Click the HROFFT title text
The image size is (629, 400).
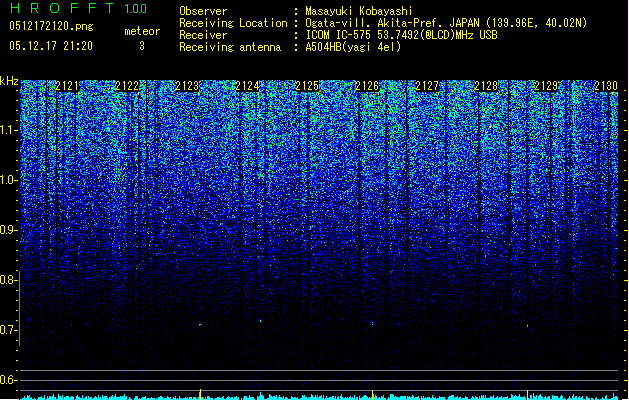click(62, 8)
